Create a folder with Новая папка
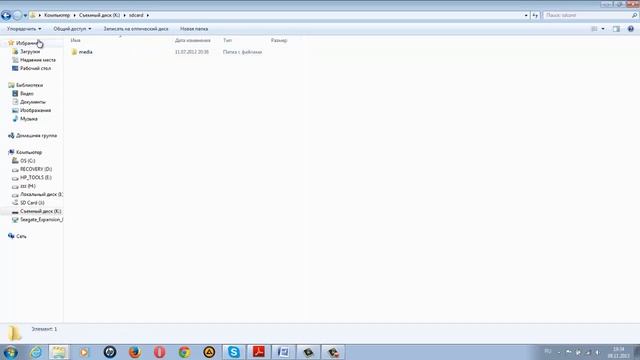The image size is (640, 360). coord(194,29)
